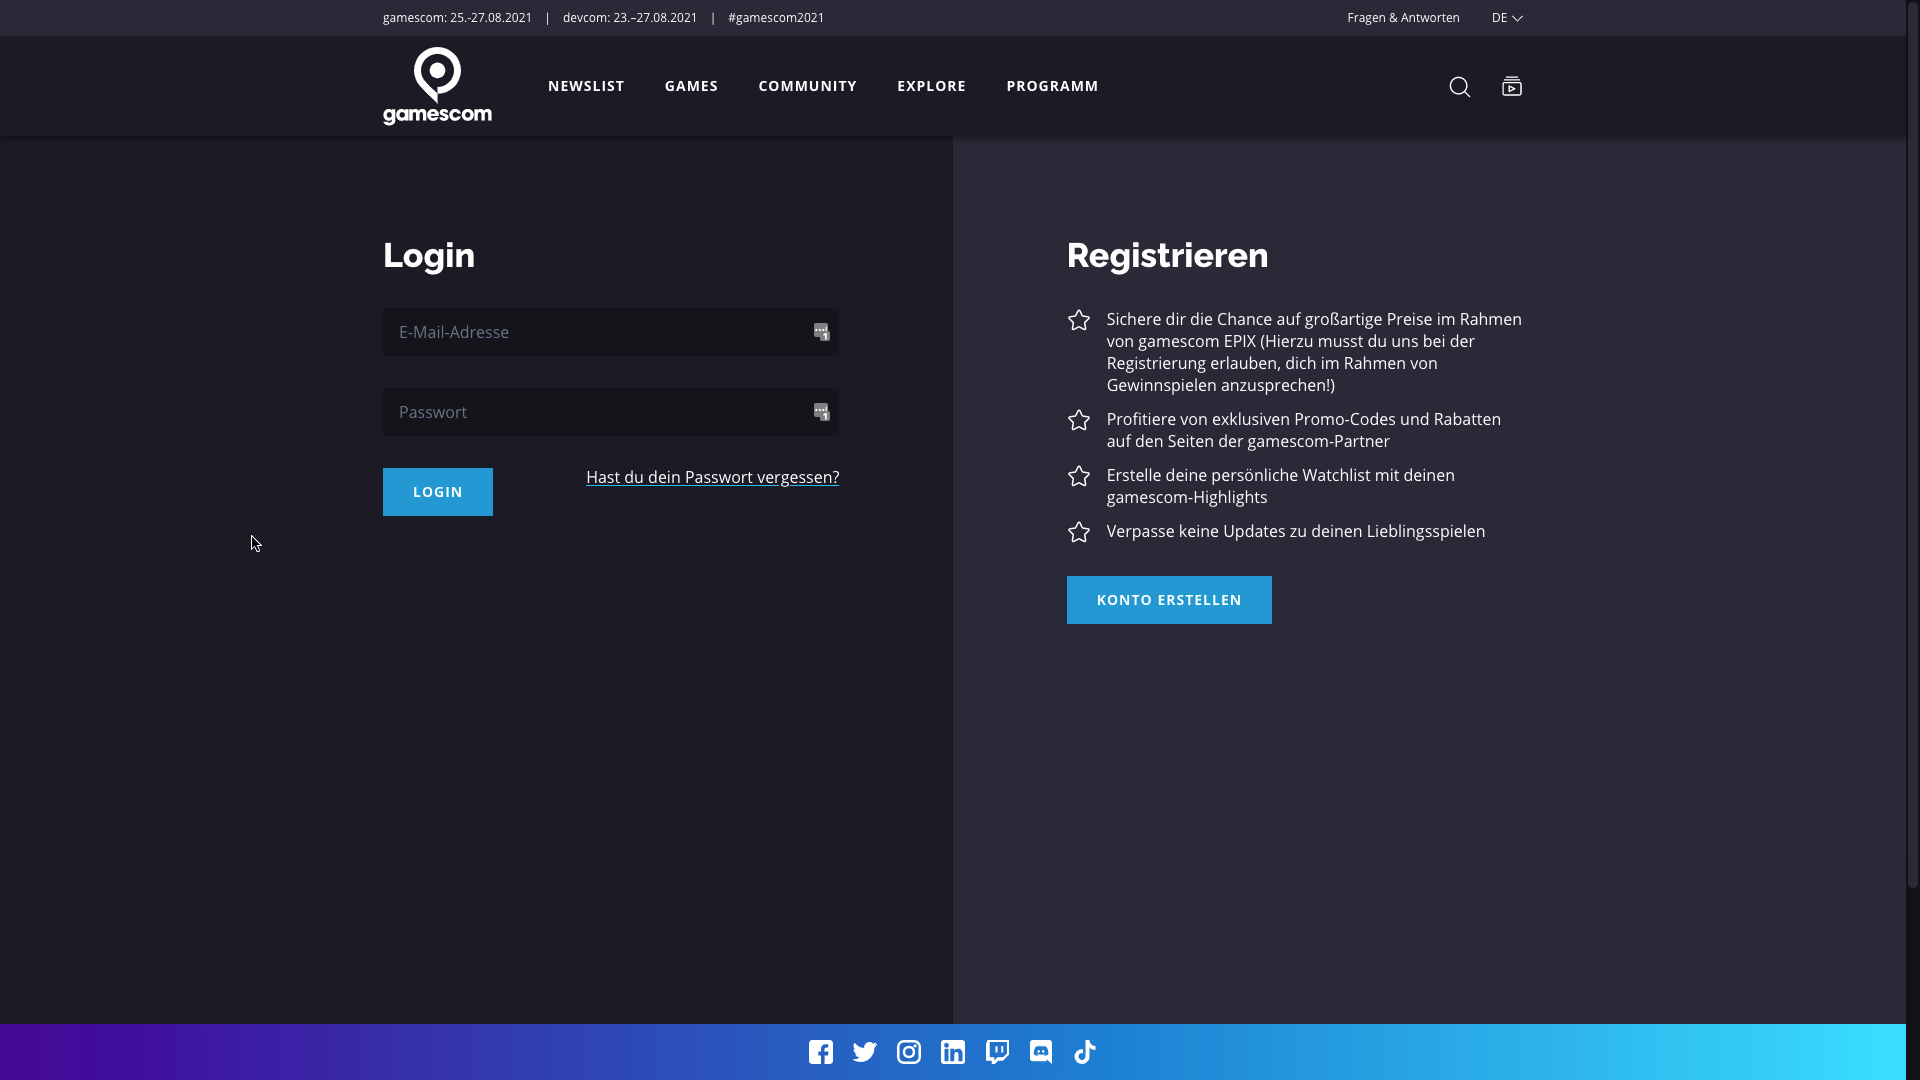Viewport: 1920px width, 1080px height.
Task: Click star icon beside 'Sichere dir die Chance'
Action: [x=1079, y=320]
